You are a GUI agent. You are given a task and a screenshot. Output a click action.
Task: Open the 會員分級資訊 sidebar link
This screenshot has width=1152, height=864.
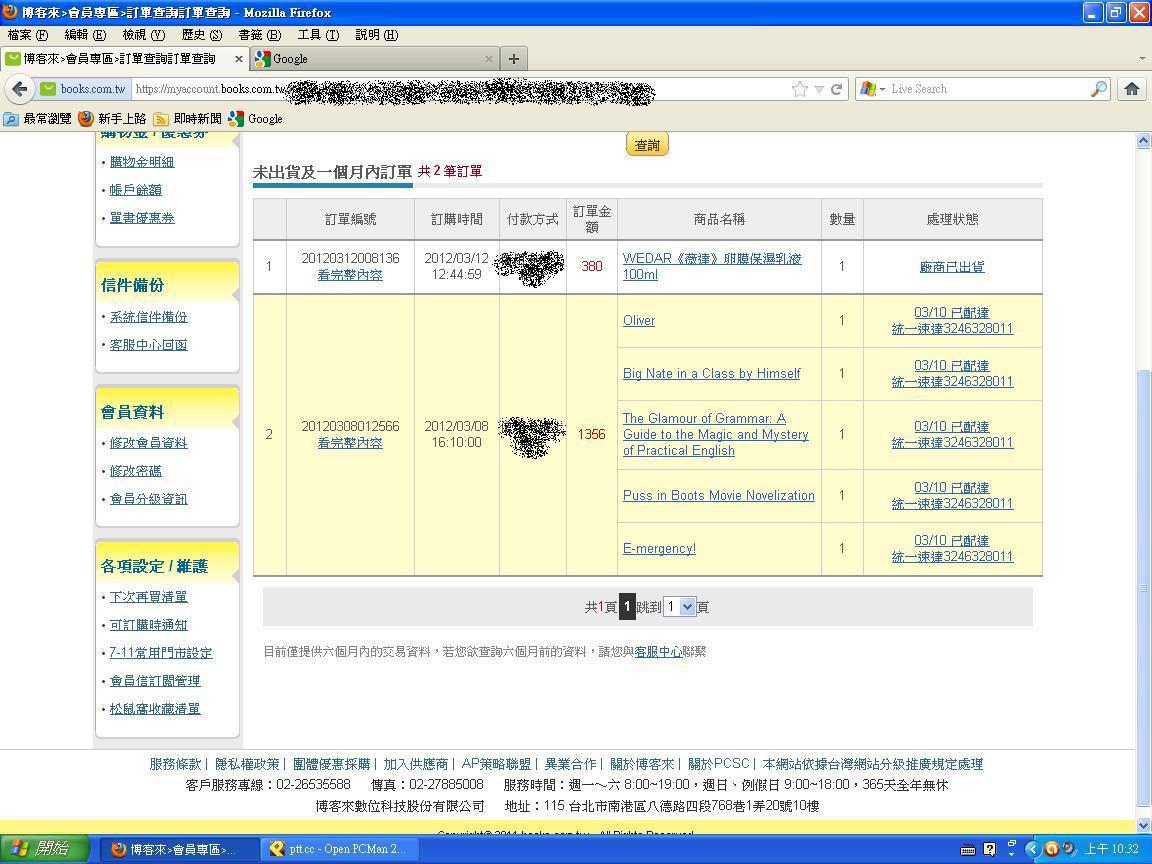148,499
